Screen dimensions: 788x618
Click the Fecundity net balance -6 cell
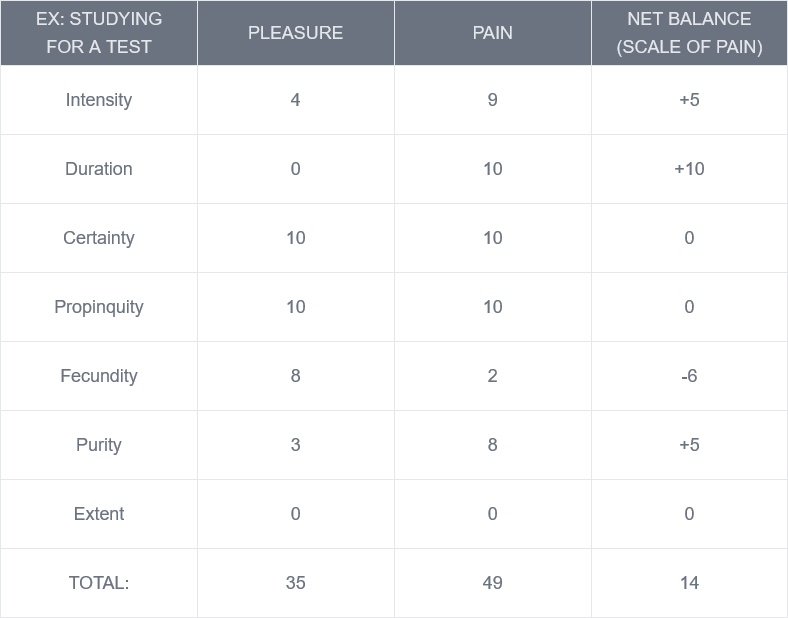click(689, 376)
